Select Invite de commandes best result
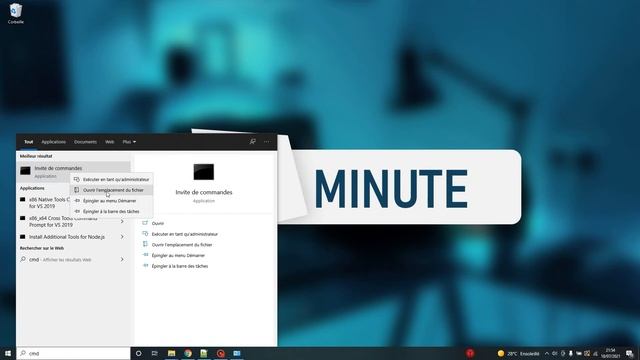The image size is (640, 360). coord(73,171)
